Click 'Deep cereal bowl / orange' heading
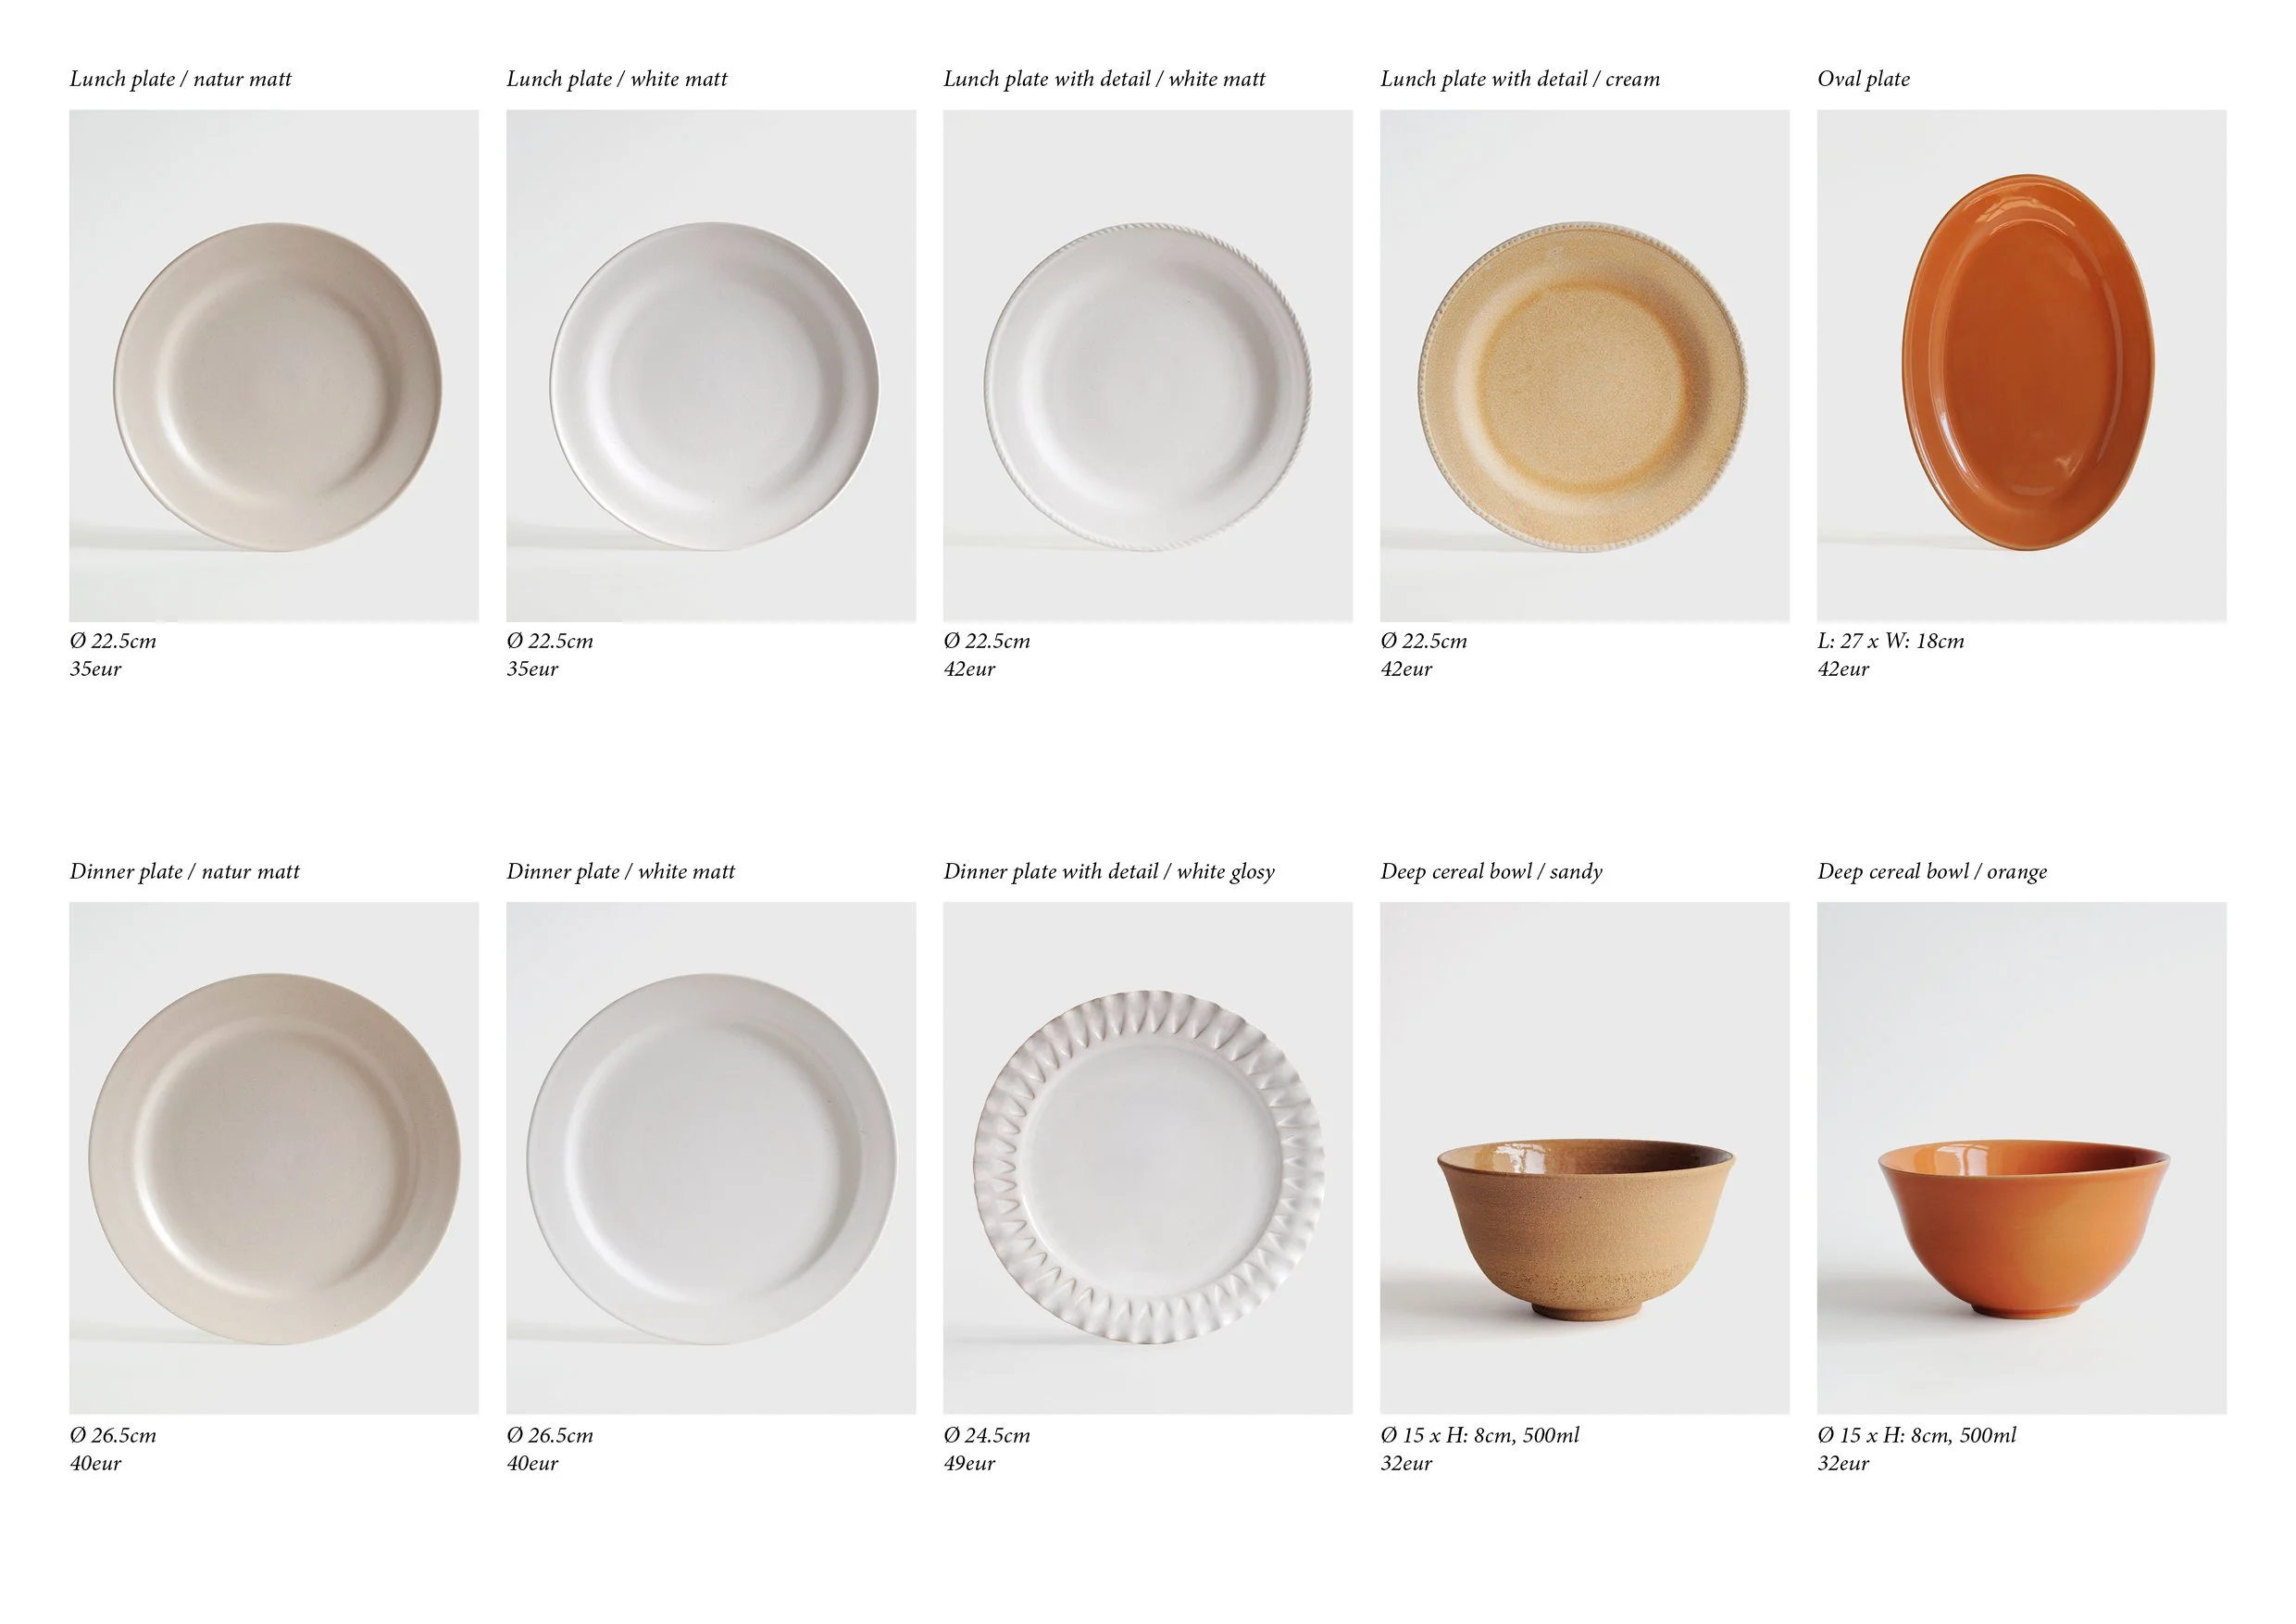The image size is (2296, 1624). [x=1932, y=872]
